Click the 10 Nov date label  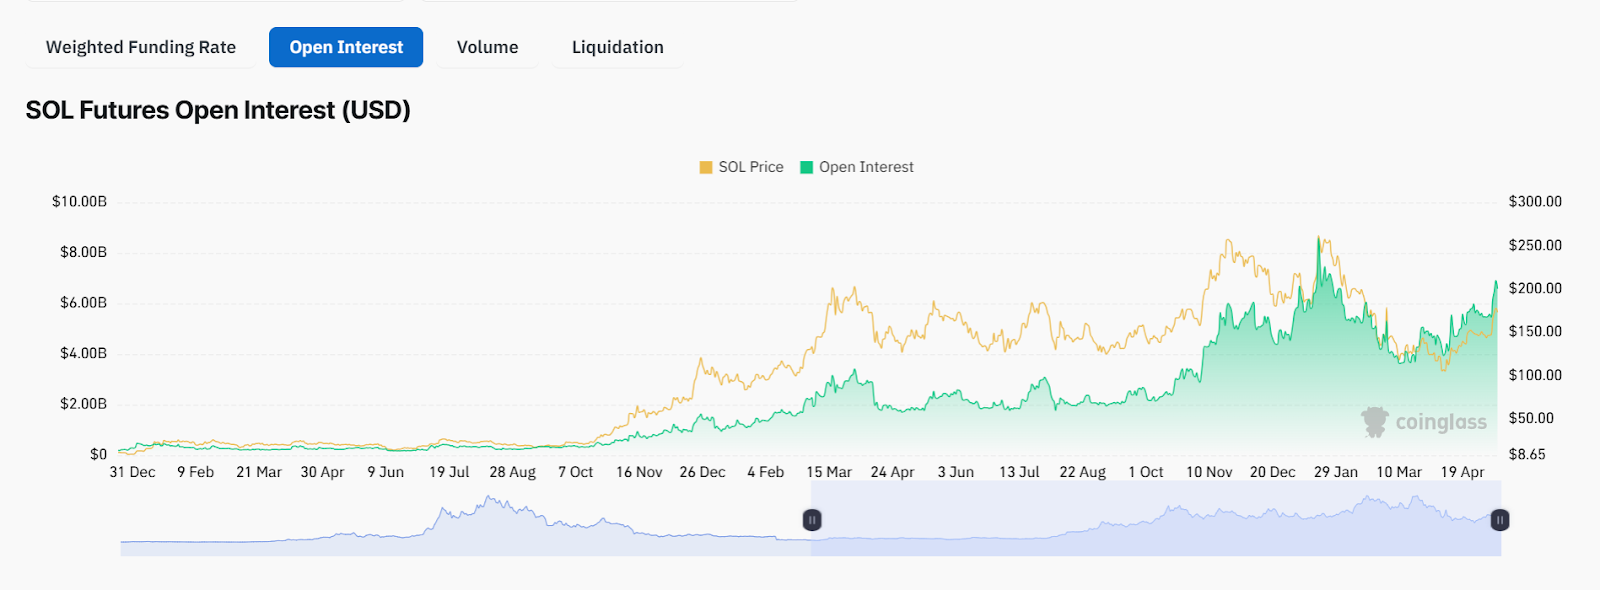(1209, 472)
